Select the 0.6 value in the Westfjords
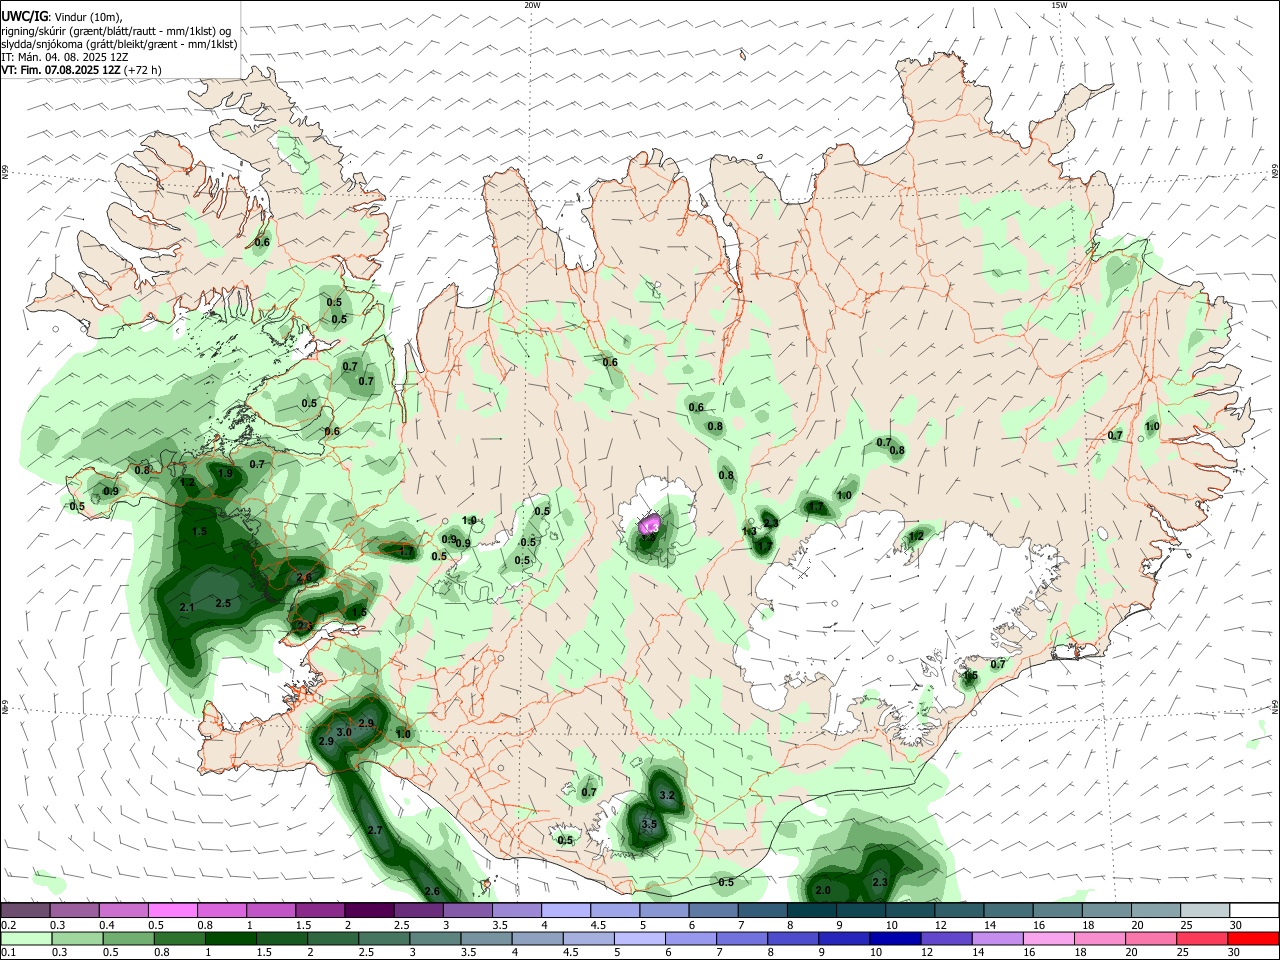Image resolution: width=1280 pixels, height=960 pixels. point(262,243)
